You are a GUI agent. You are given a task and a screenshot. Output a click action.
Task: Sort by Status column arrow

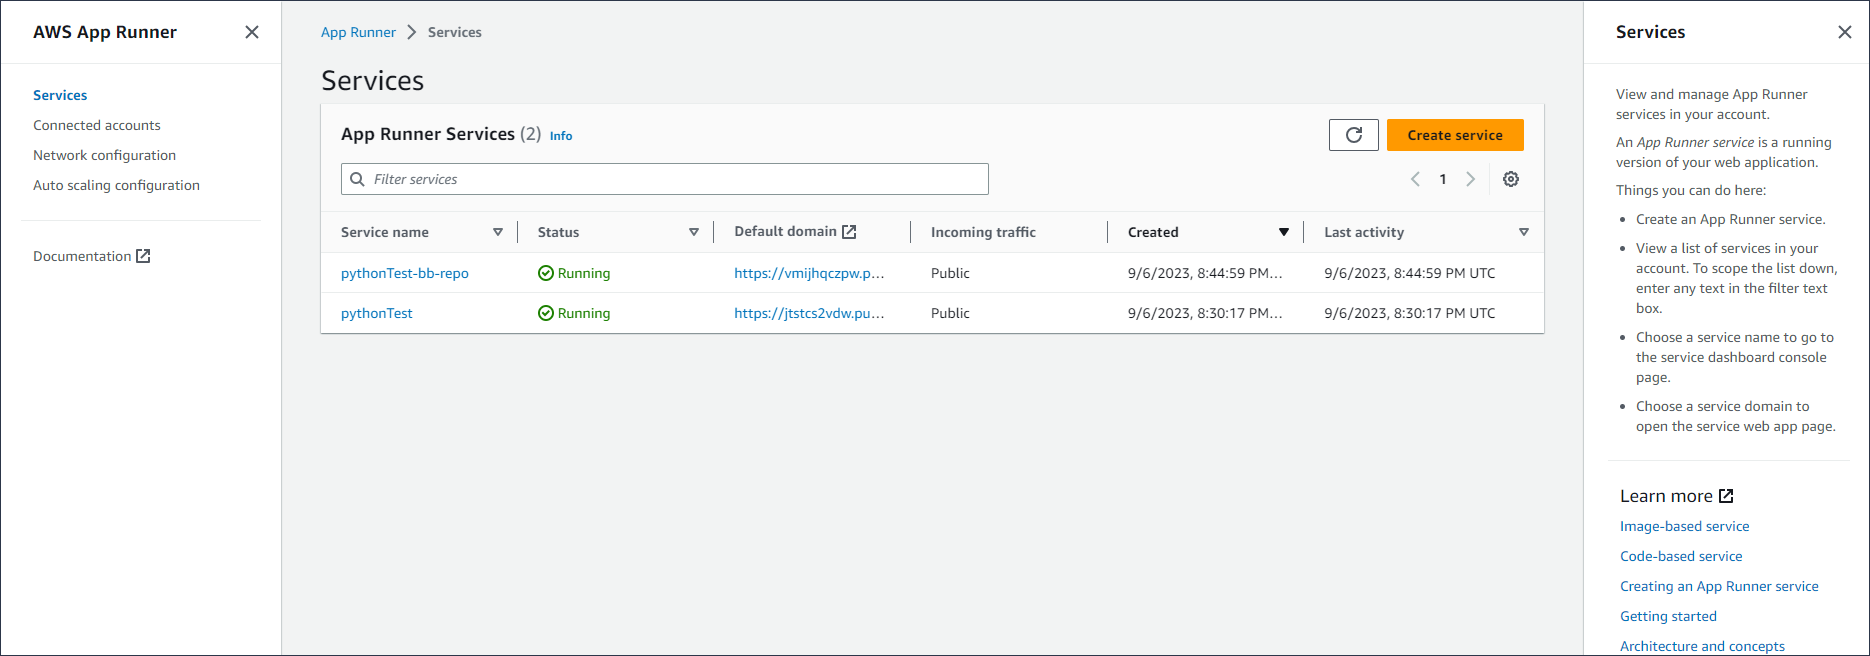(693, 232)
